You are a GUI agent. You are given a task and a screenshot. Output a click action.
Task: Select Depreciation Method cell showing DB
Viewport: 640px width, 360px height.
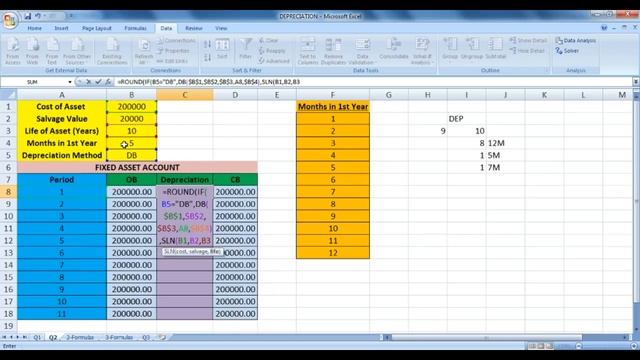coord(131,156)
